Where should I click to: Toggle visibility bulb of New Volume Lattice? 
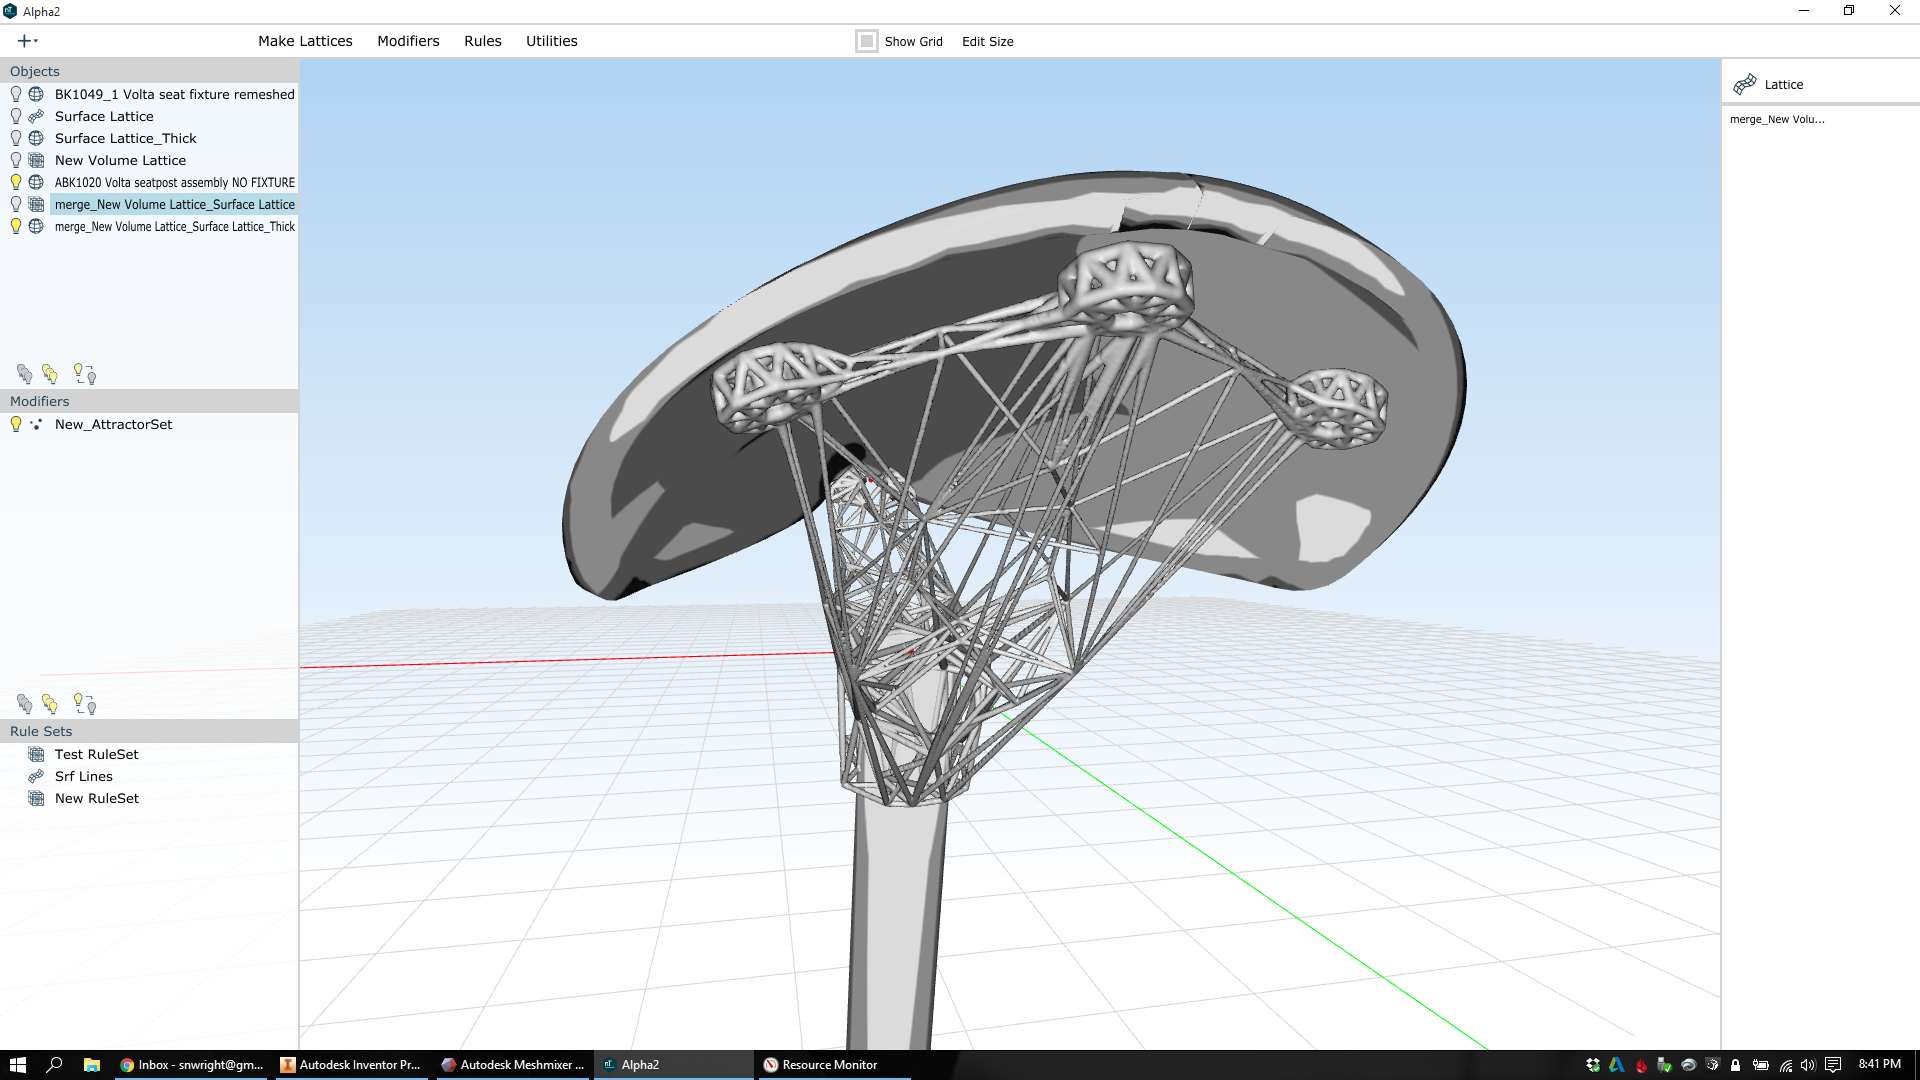(x=16, y=160)
